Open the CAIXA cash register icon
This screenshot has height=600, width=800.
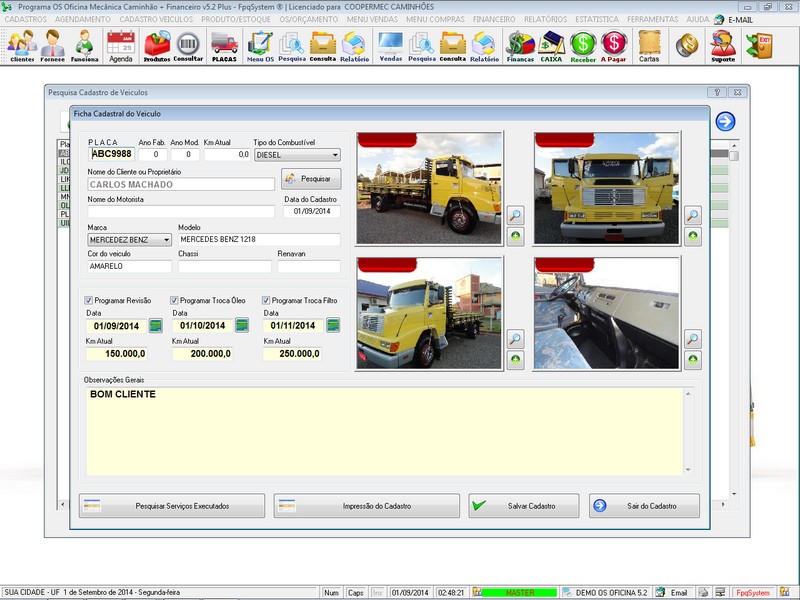tap(551, 45)
